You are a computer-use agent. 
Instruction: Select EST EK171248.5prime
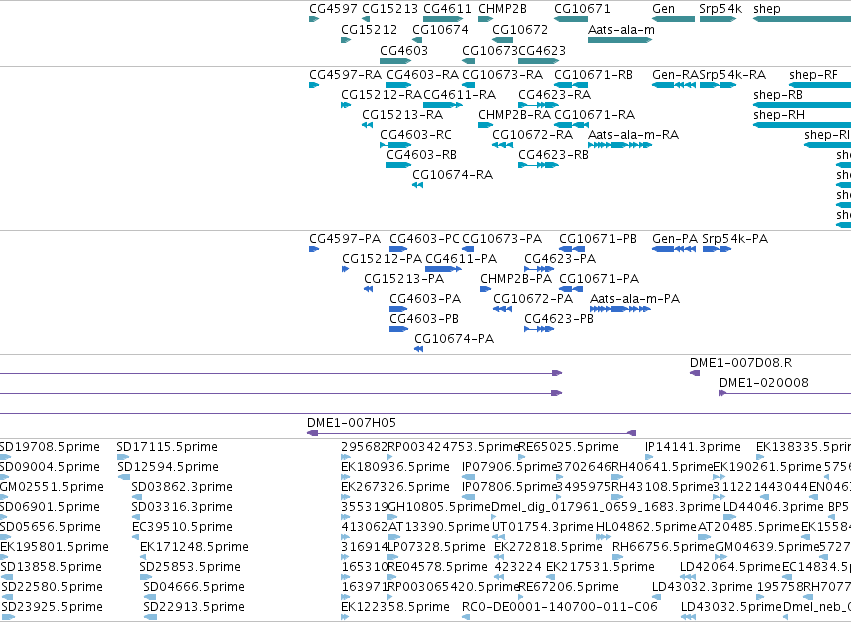[194, 548]
